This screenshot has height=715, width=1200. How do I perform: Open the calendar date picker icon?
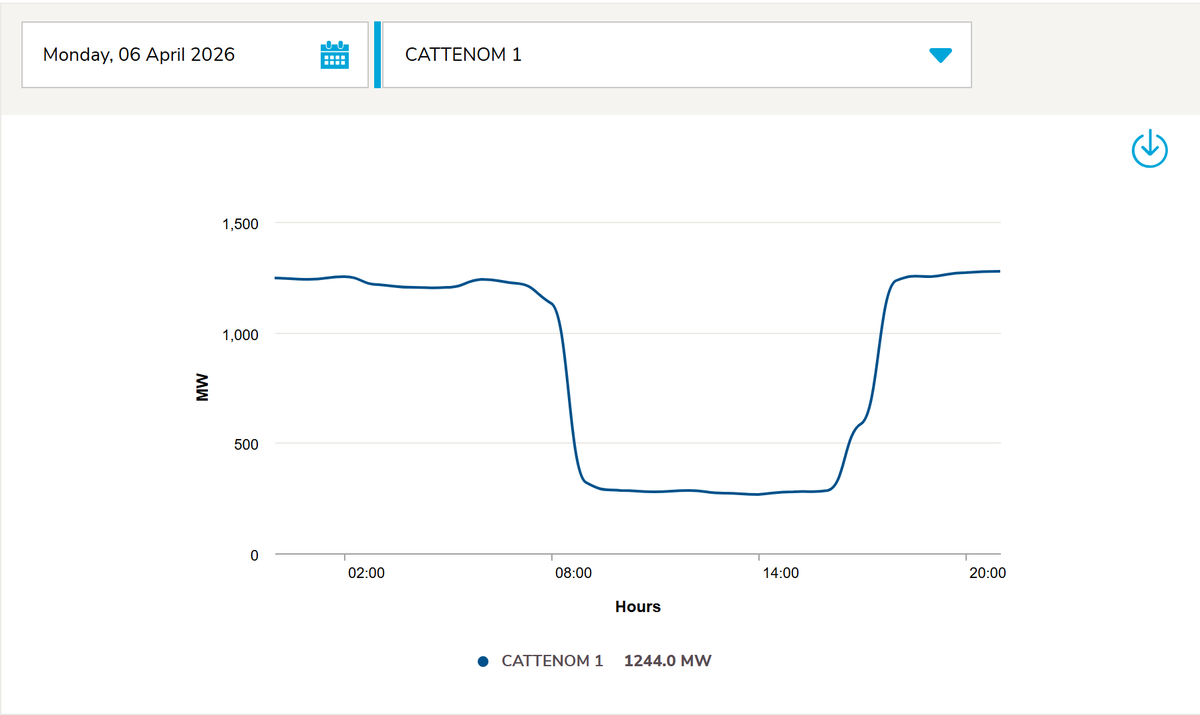point(334,55)
